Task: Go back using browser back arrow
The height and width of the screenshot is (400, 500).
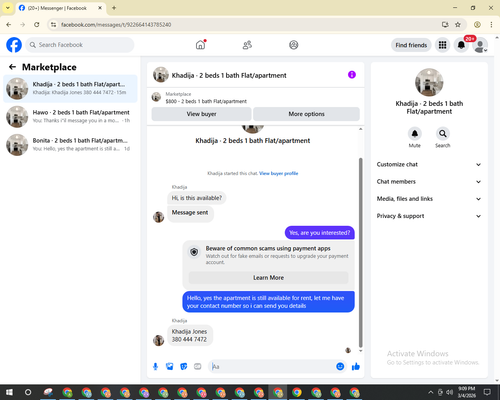Action: click(x=9, y=25)
